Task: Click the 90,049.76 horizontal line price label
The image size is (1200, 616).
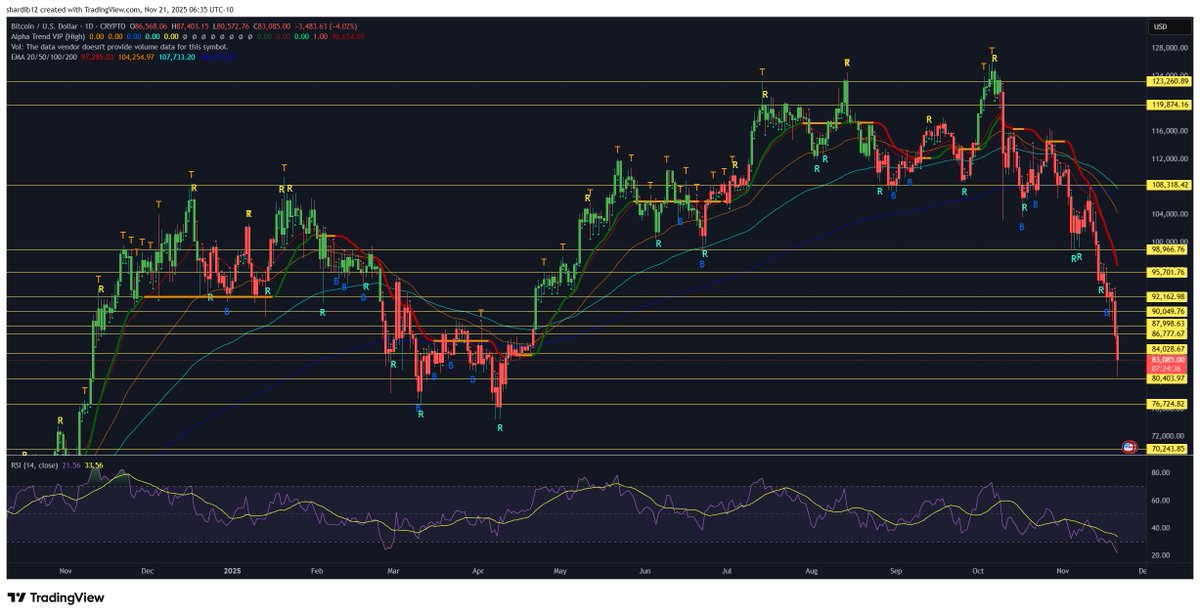Action: (x=1168, y=311)
